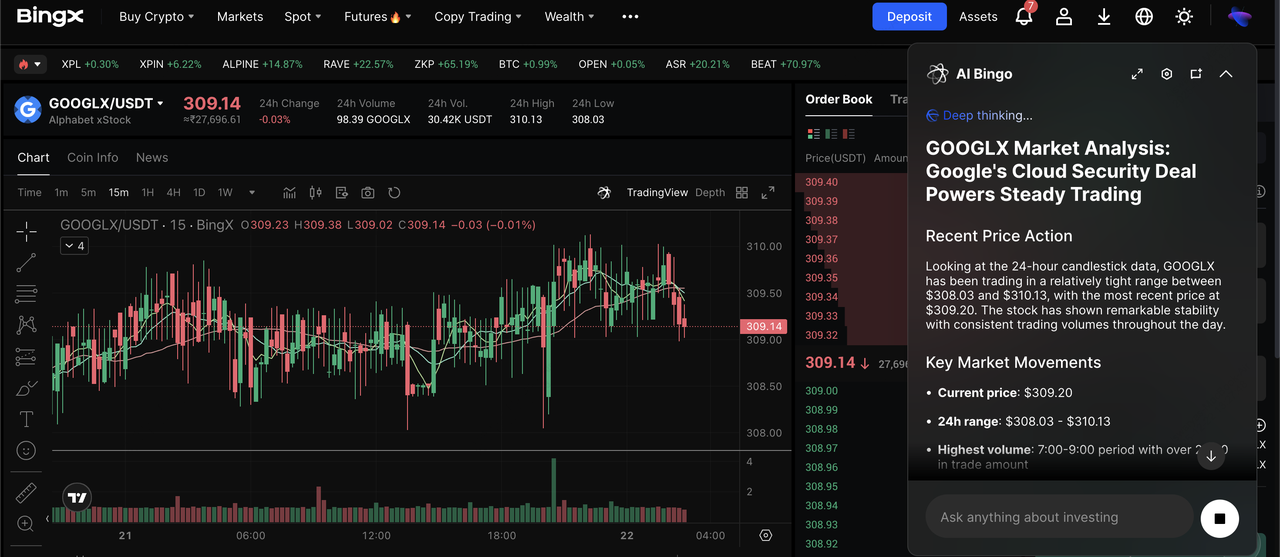This screenshot has width=1280, height=557.
Task: Open the chart indicators icon
Action: point(290,193)
